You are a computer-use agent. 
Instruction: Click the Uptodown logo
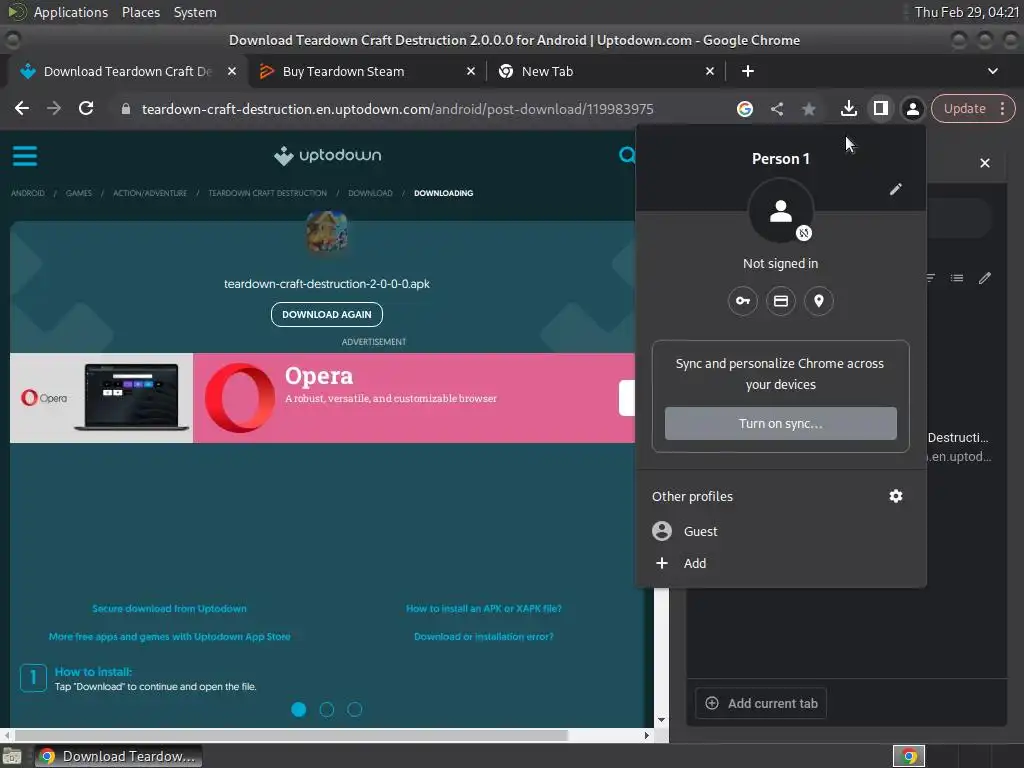coord(327,155)
